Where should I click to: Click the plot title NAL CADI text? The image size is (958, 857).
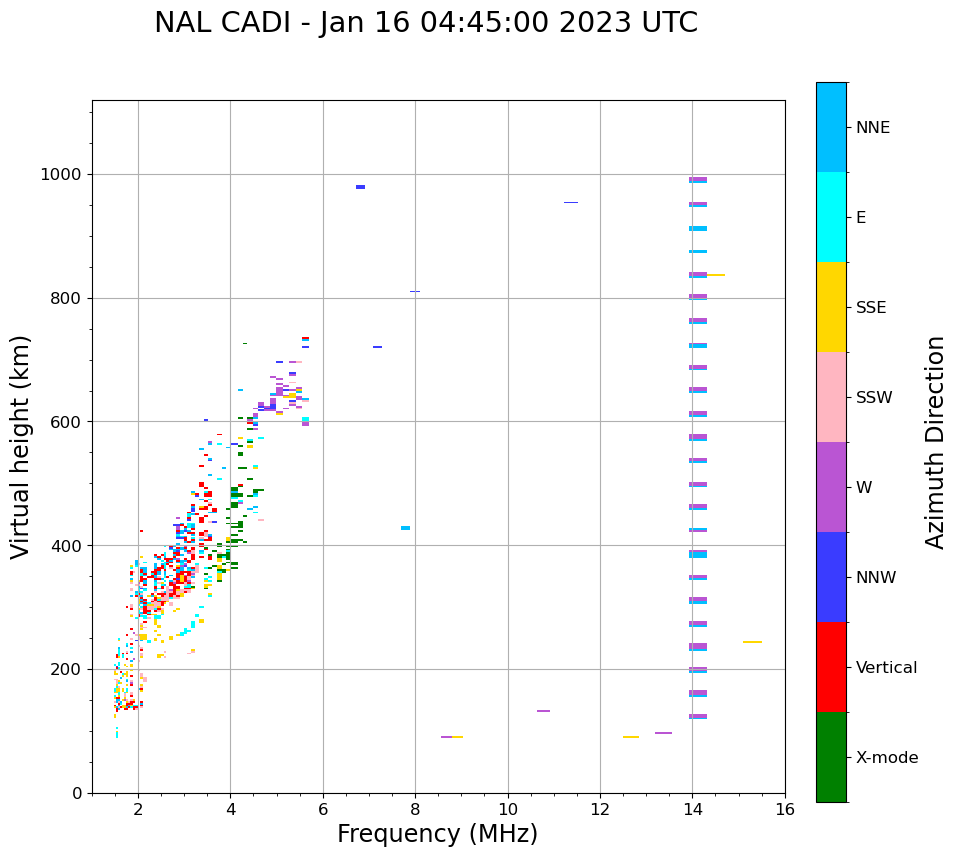426,23
